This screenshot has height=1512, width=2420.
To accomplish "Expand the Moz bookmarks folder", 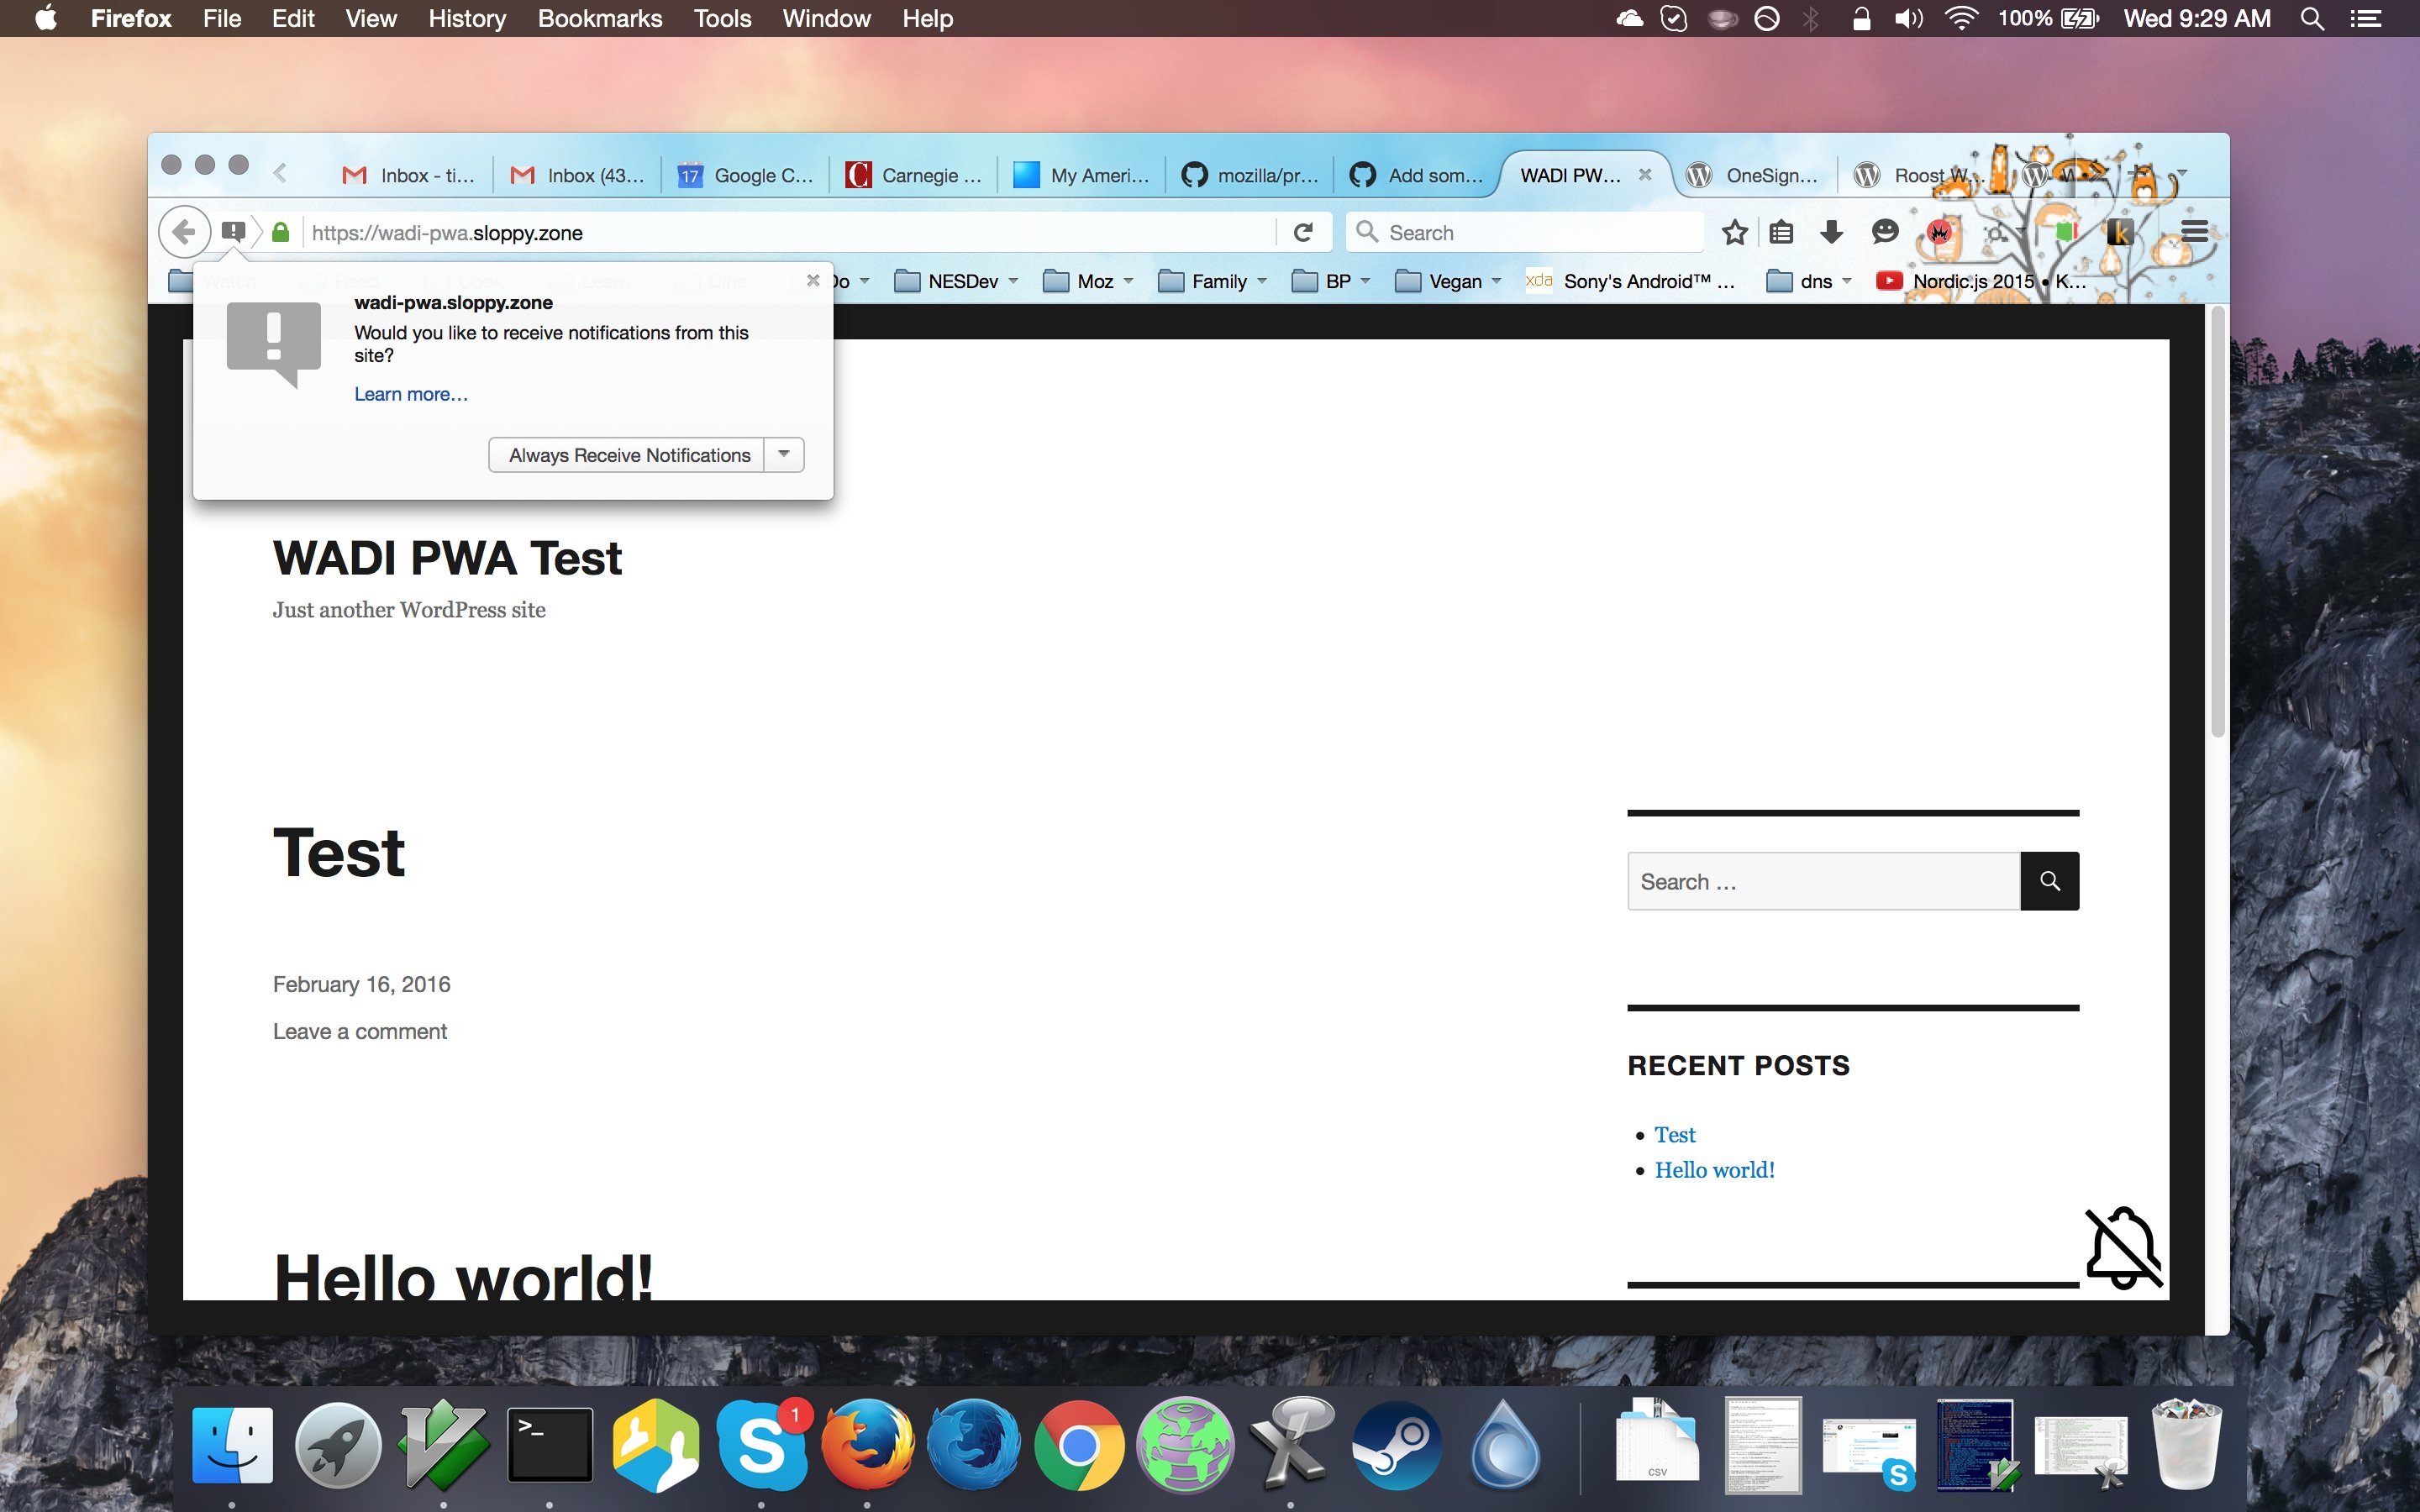I will click(x=1088, y=281).
